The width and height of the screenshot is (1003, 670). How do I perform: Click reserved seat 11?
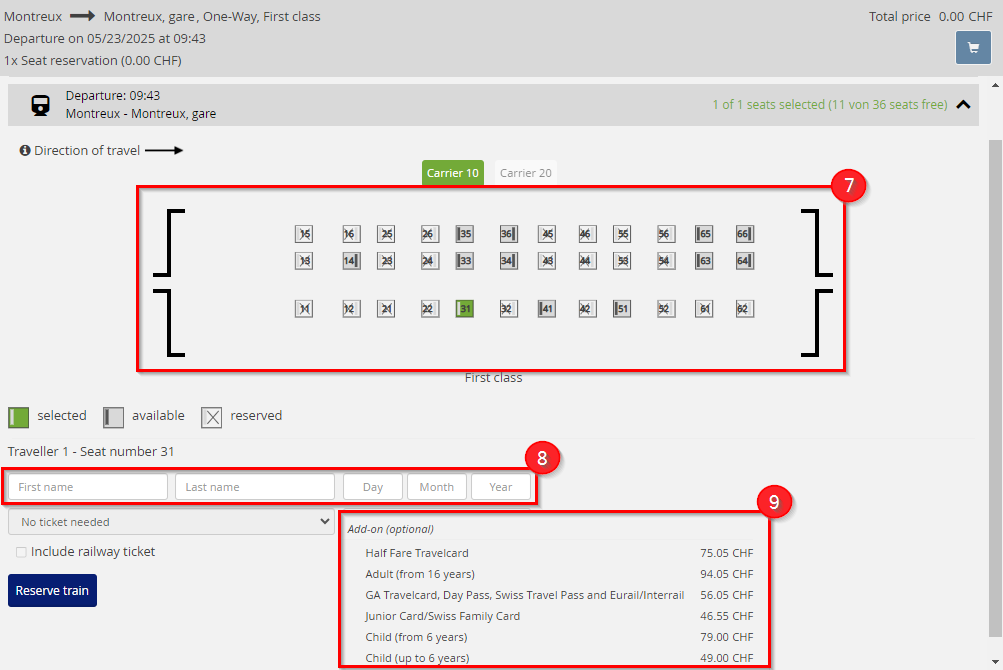point(304,308)
